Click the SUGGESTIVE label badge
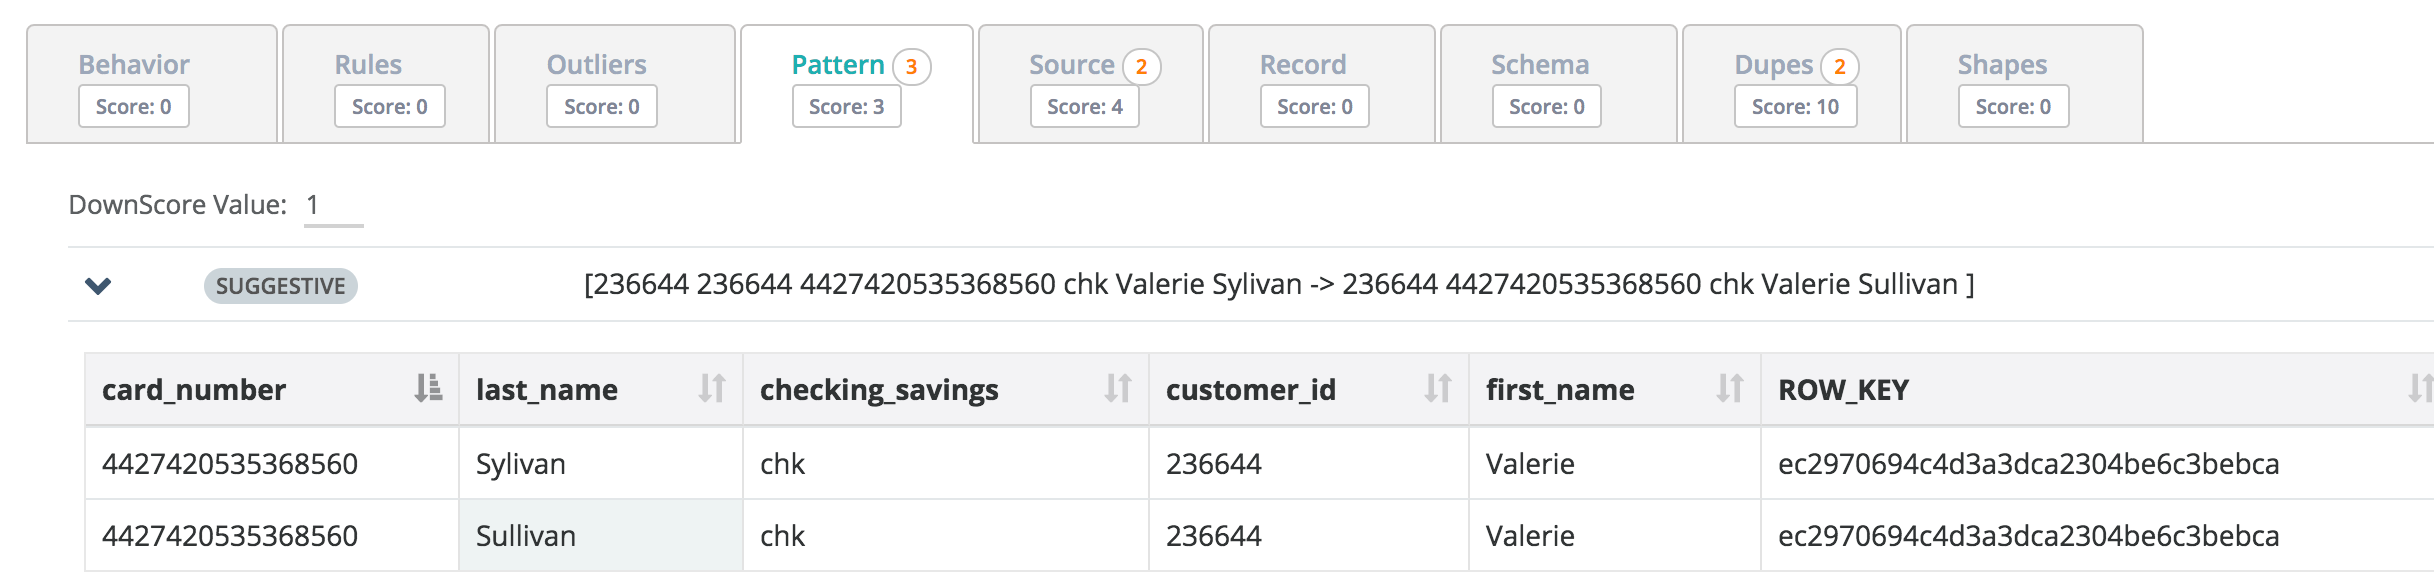 pyautogui.click(x=280, y=286)
